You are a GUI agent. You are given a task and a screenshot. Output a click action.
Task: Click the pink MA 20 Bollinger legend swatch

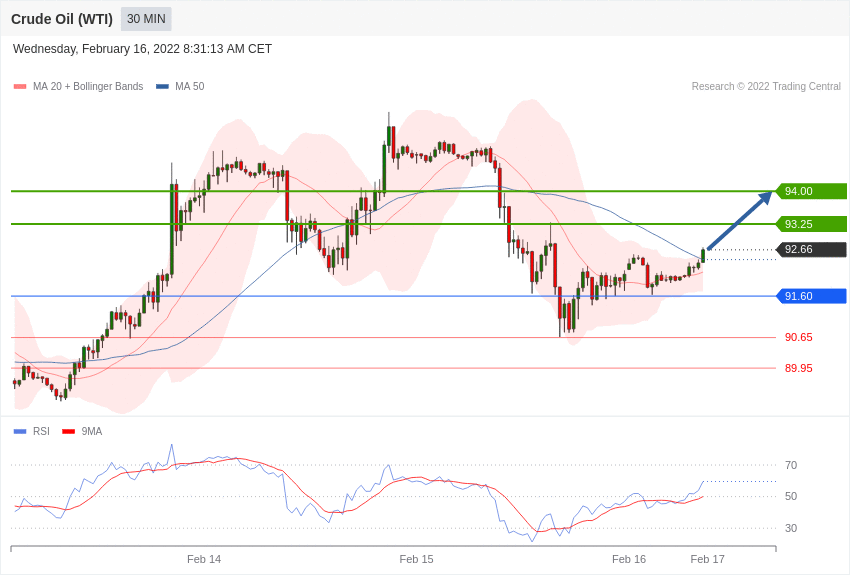20,87
